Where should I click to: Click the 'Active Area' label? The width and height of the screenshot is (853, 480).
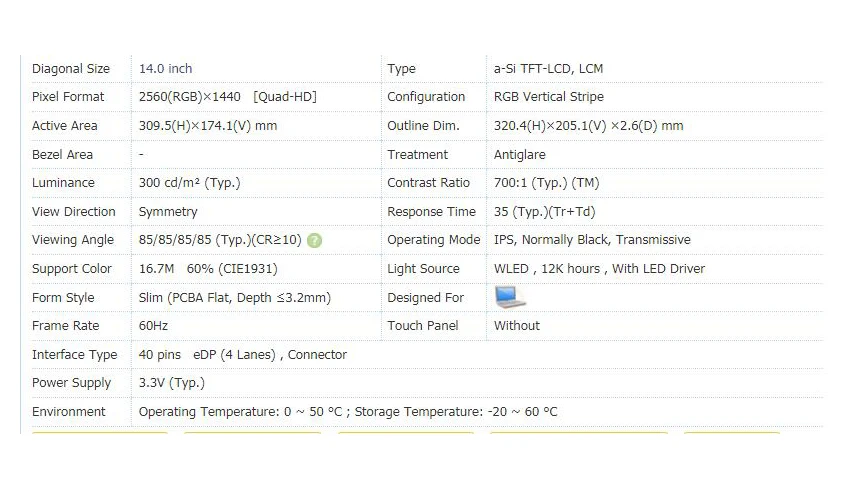tap(65, 126)
